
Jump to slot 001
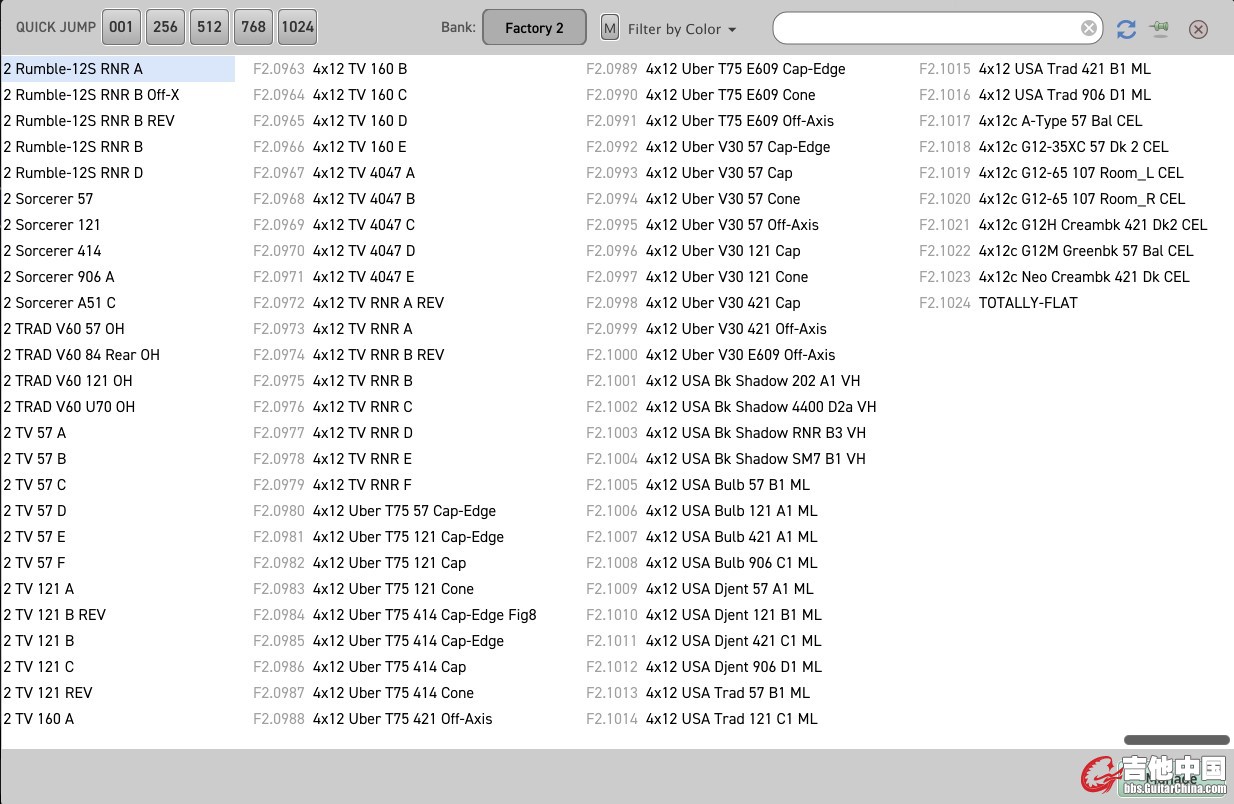click(121, 27)
